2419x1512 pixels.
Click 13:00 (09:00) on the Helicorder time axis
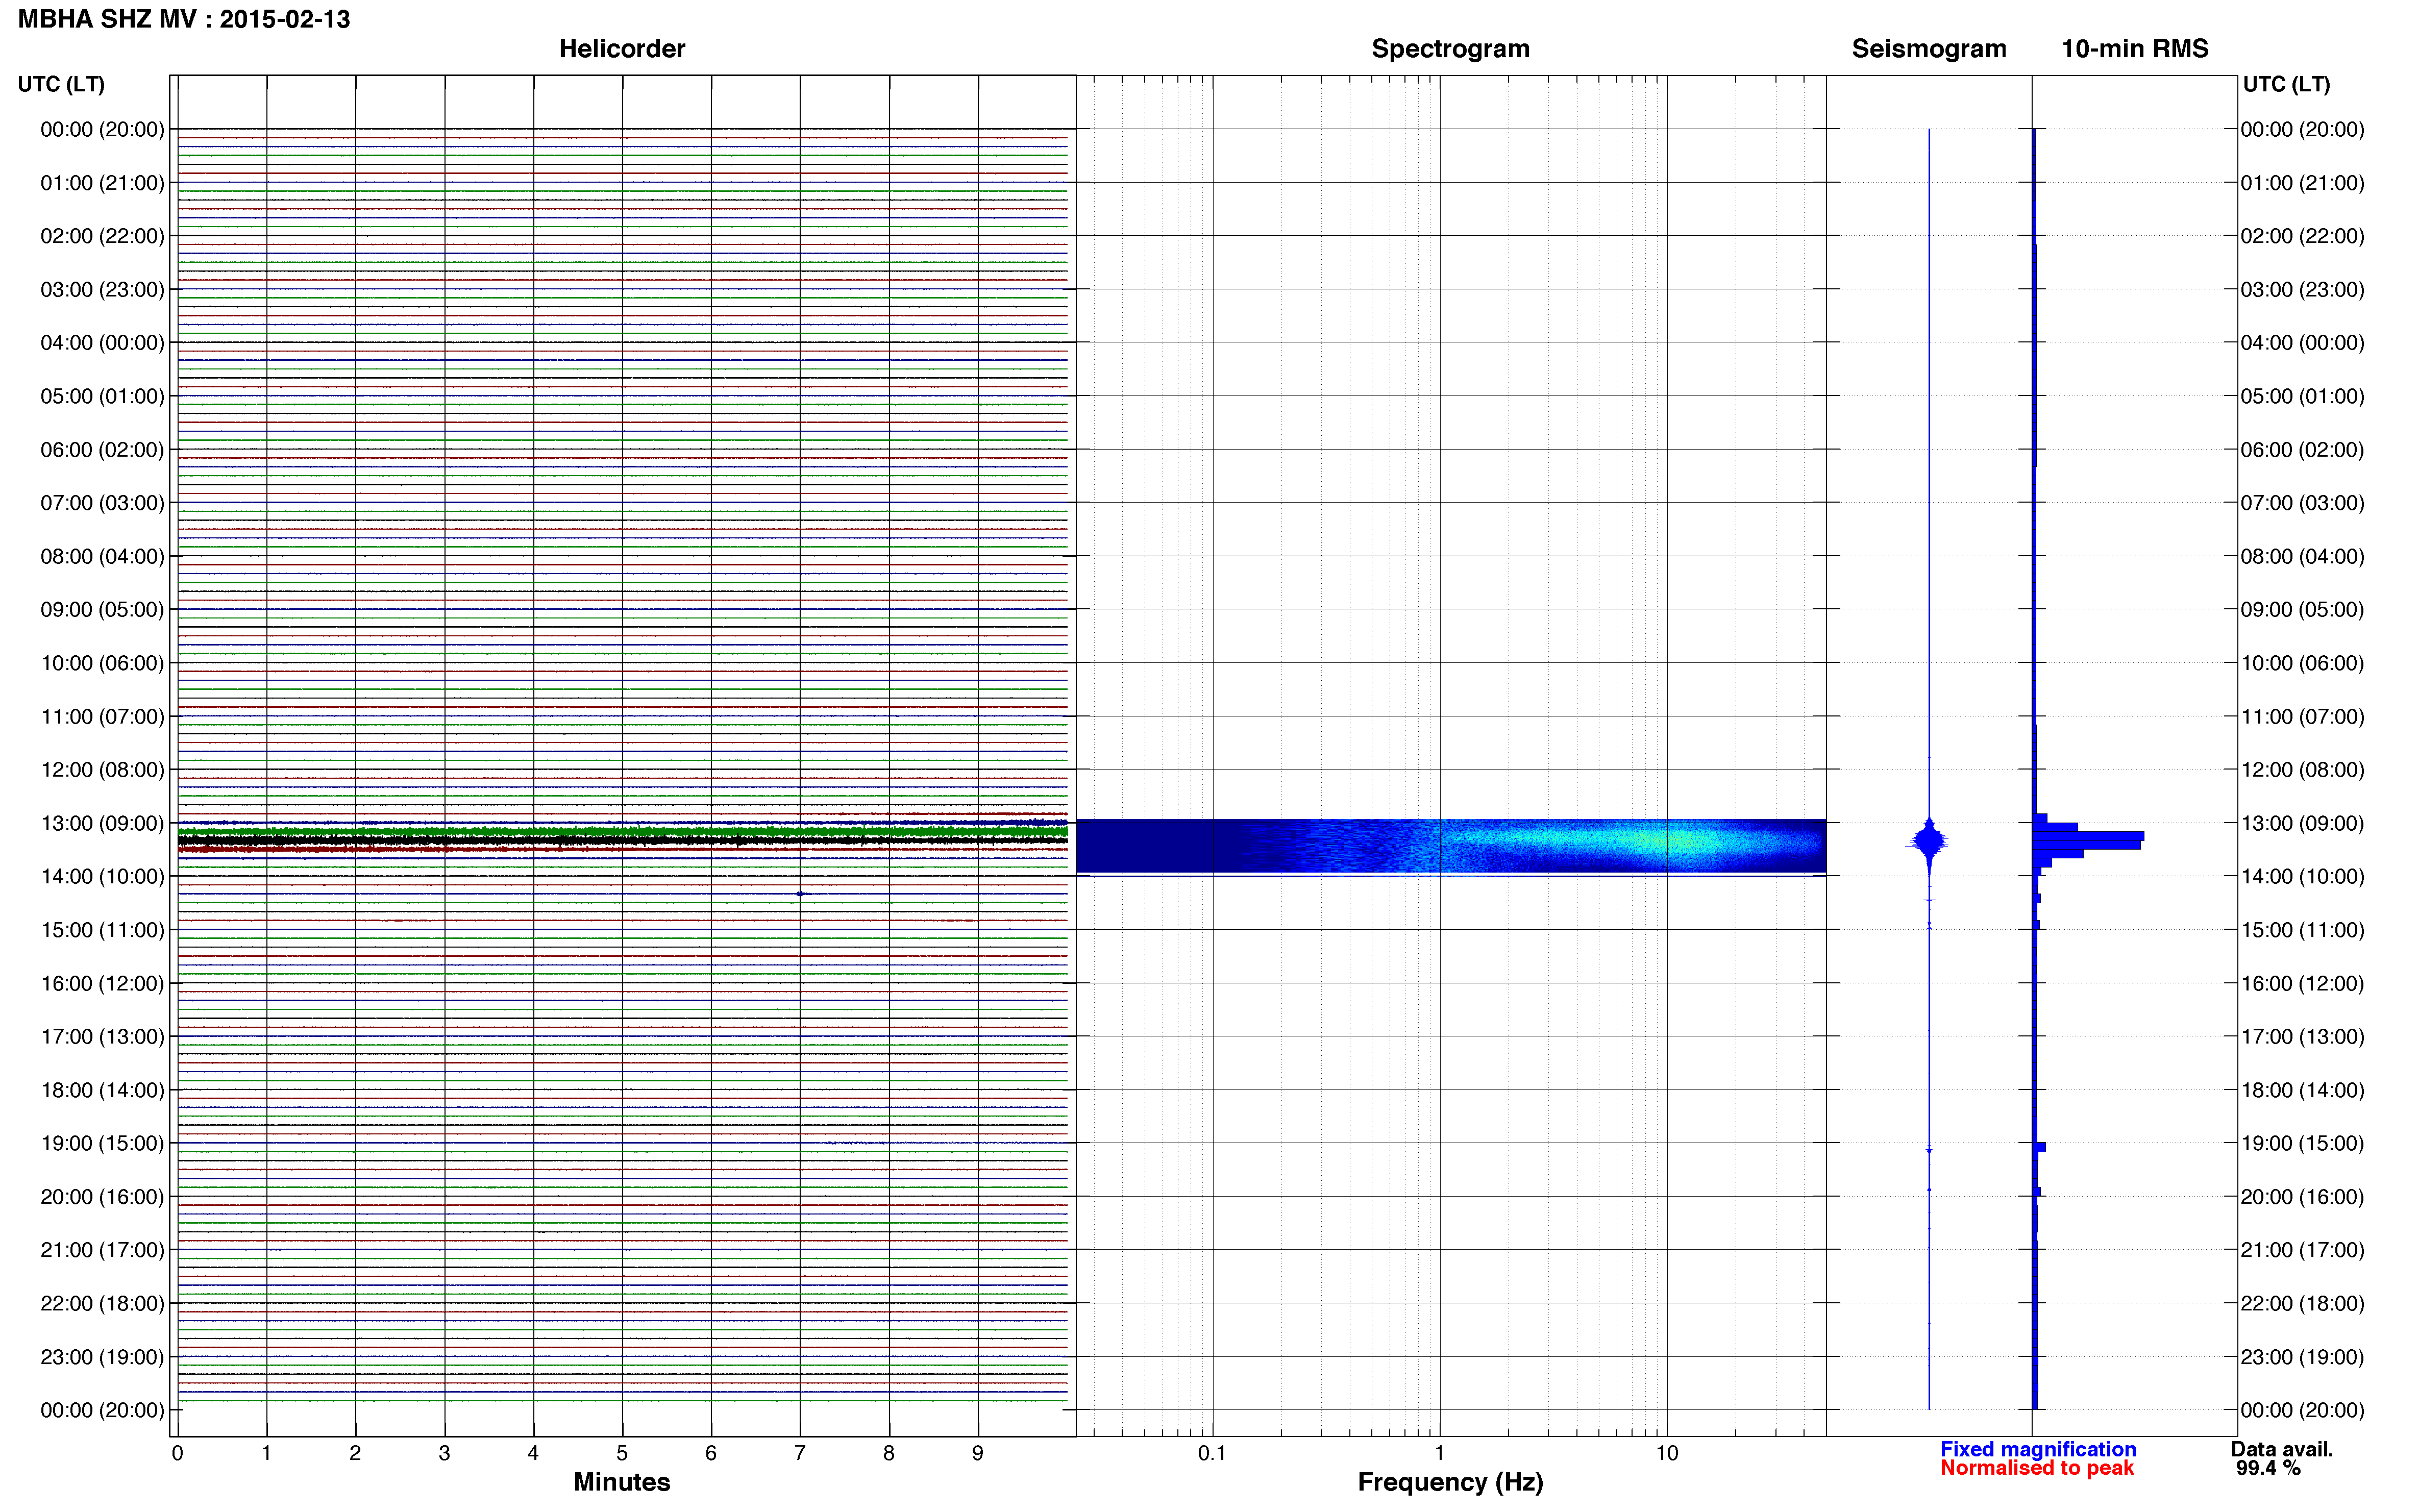(102, 823)
